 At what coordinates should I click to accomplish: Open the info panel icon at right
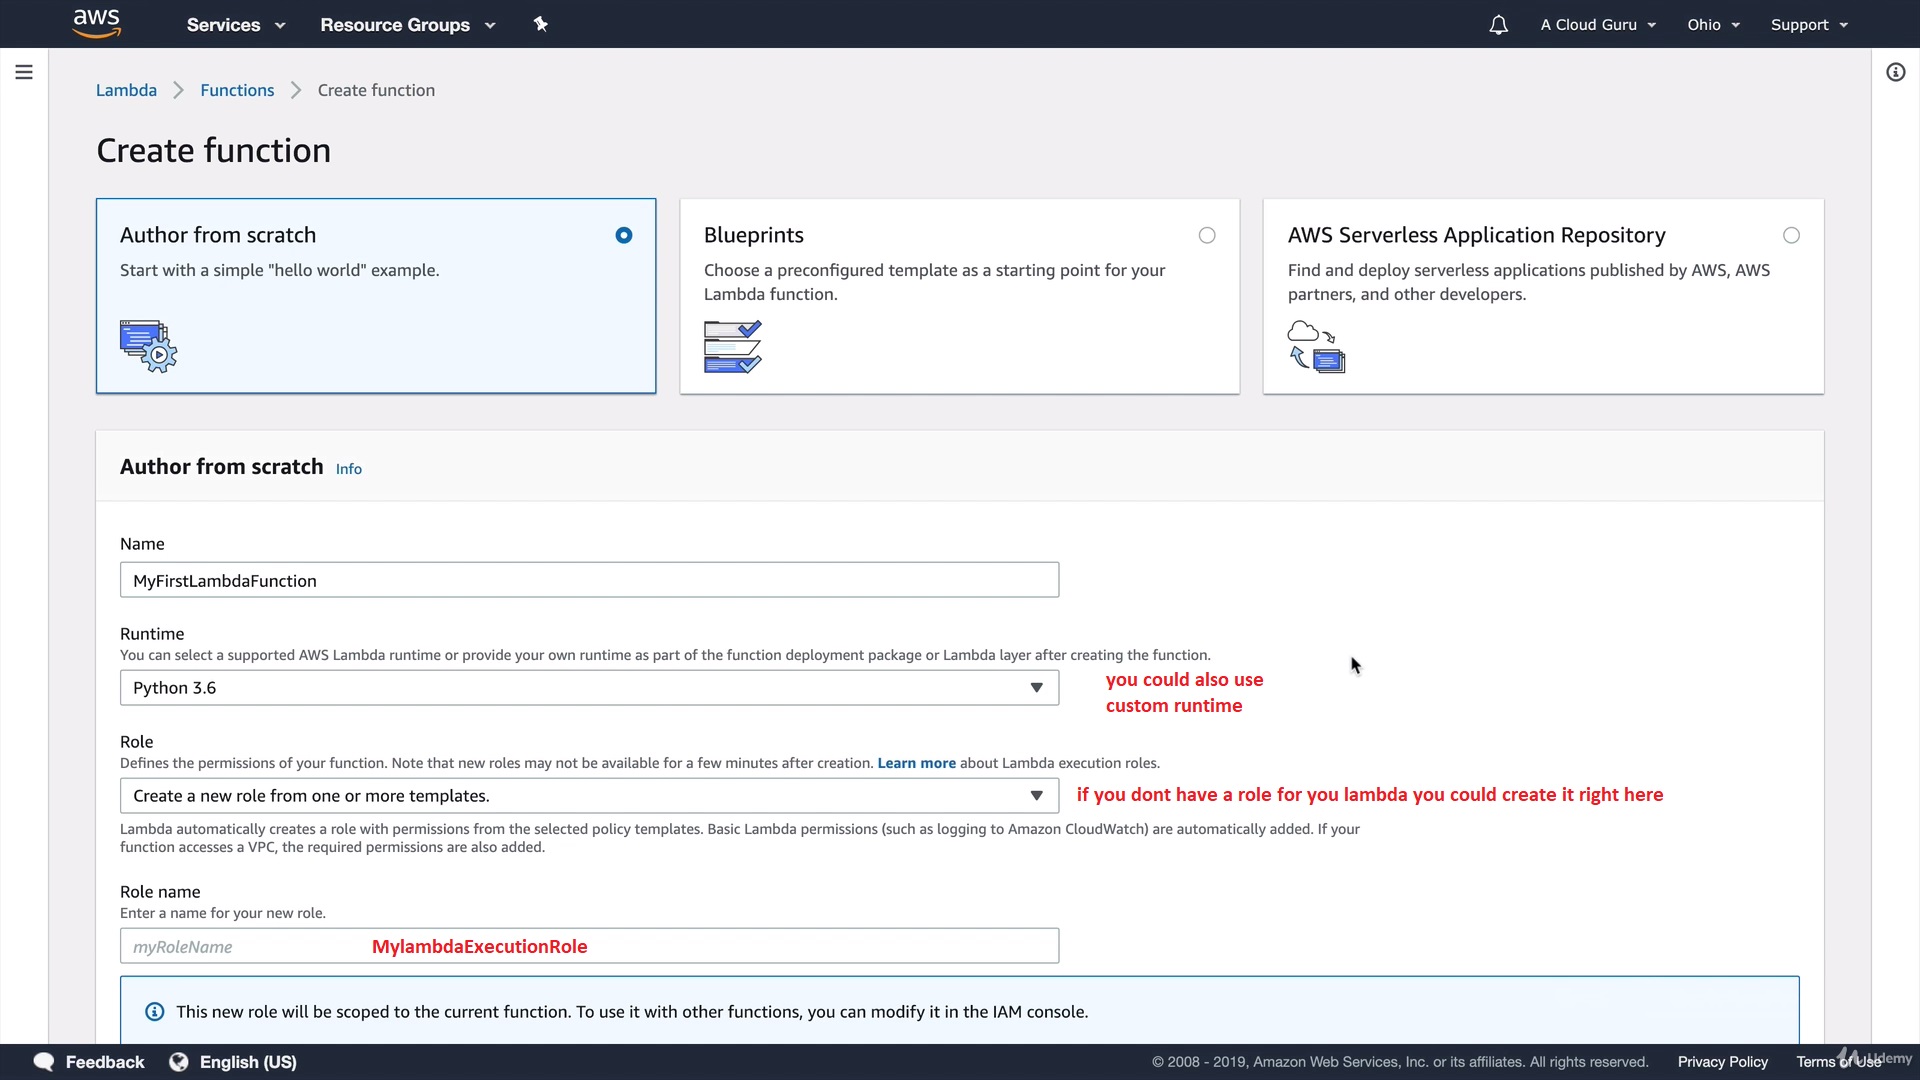(1896, 72)
